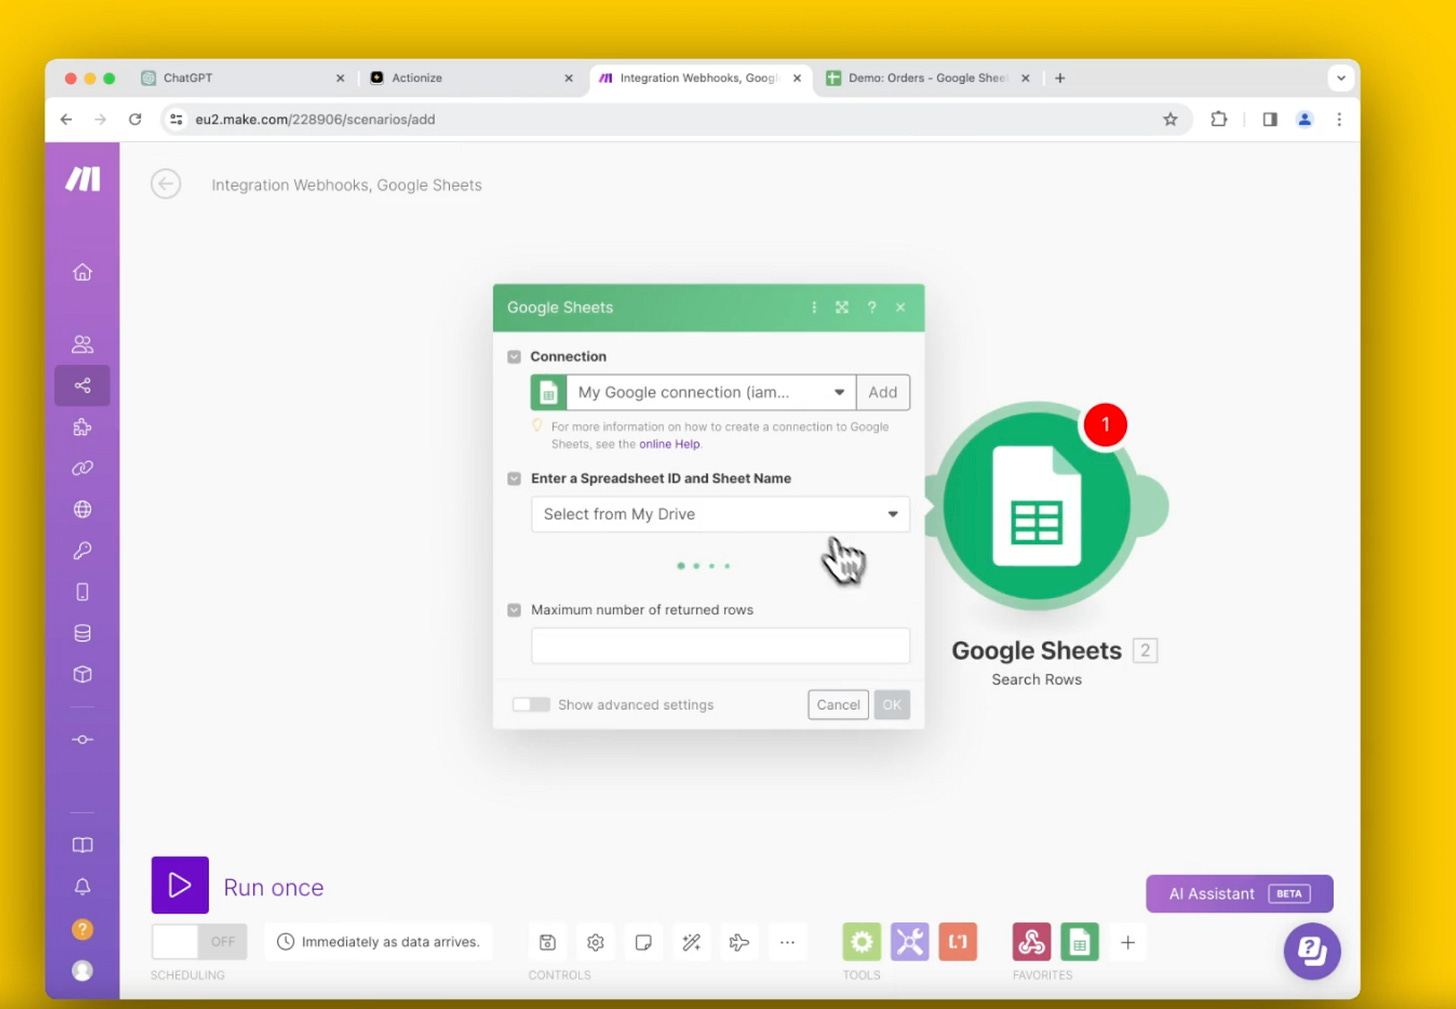
Task: Follow the online Help link
Action: [x=669, y=444]
